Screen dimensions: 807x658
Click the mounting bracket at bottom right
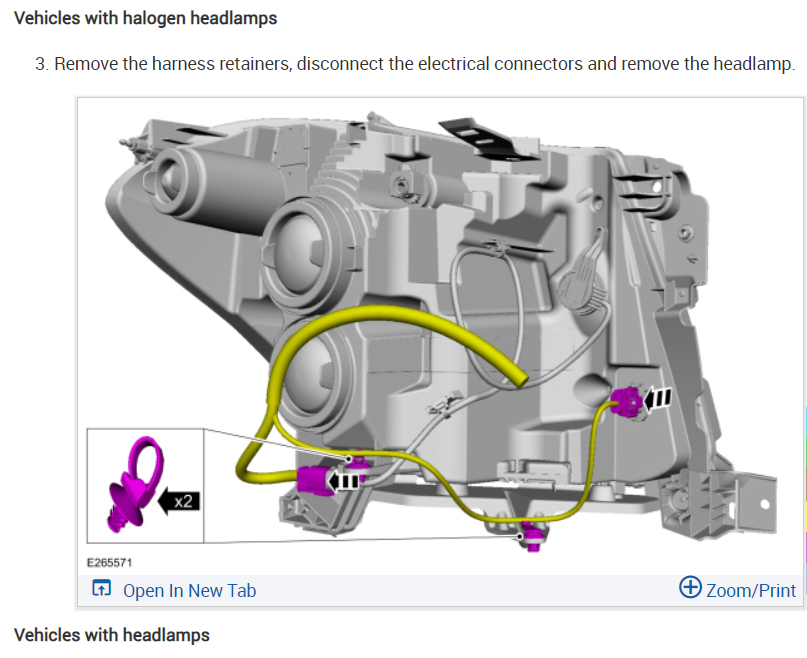click(x=719, y=502)
